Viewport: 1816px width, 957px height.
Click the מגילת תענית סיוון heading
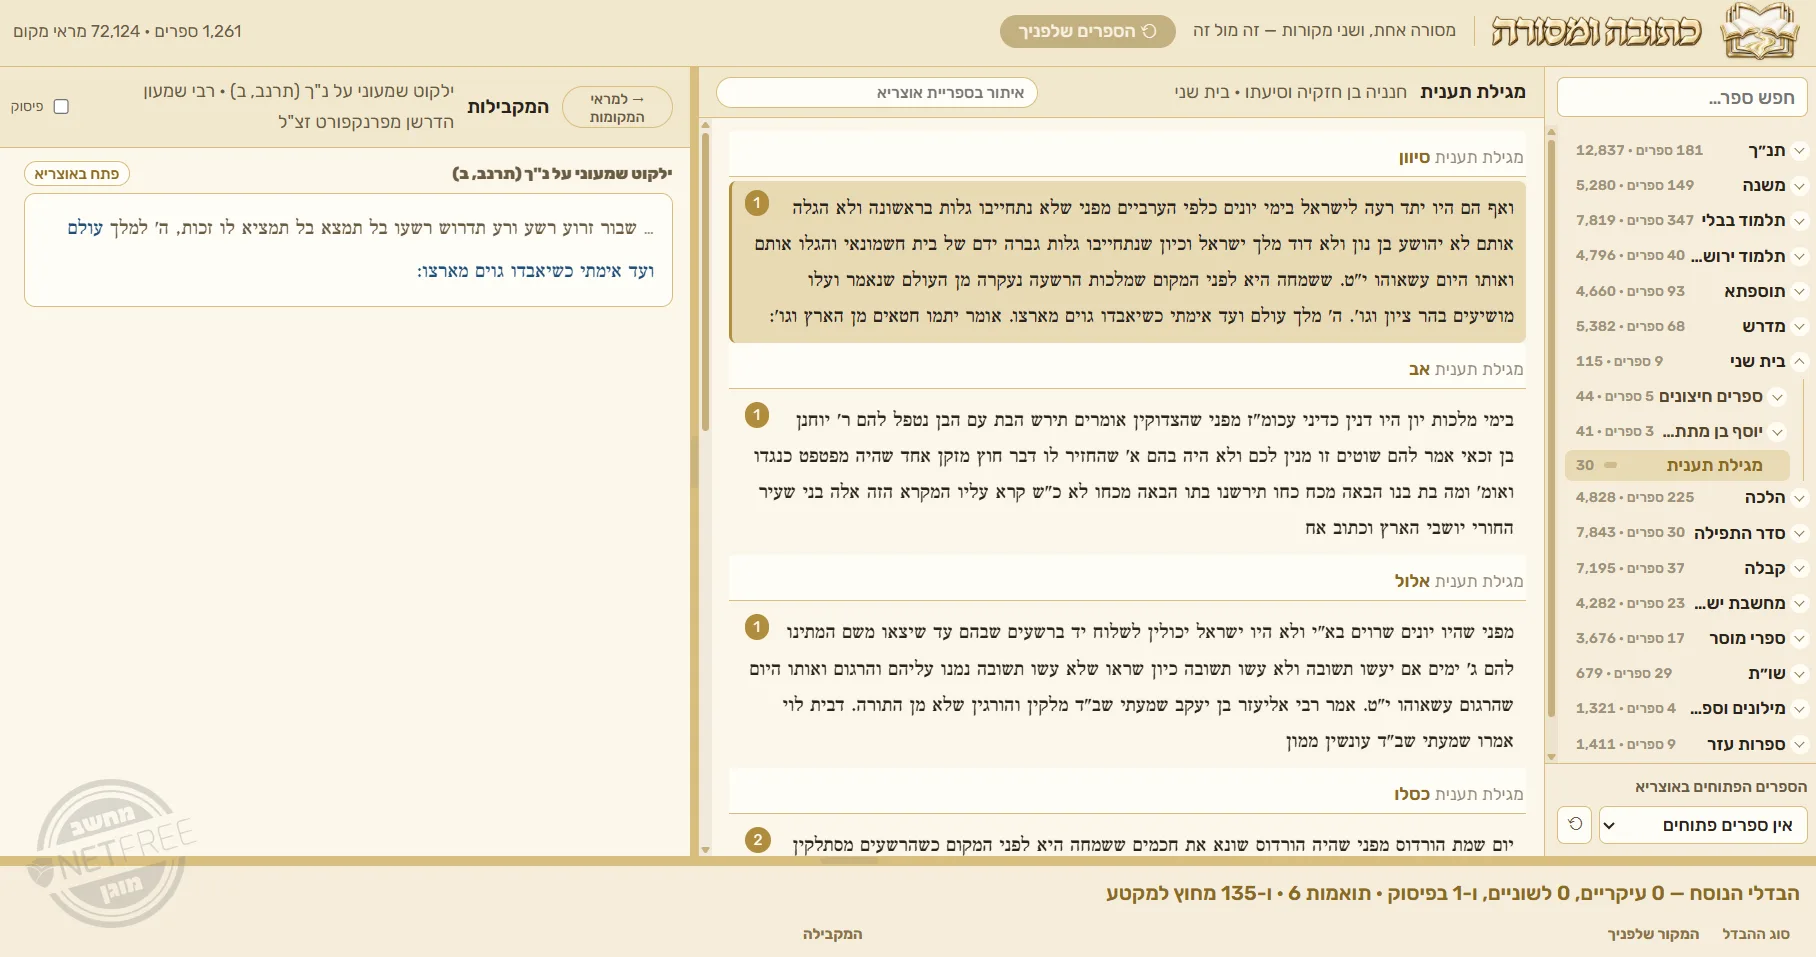[1461, 157]
